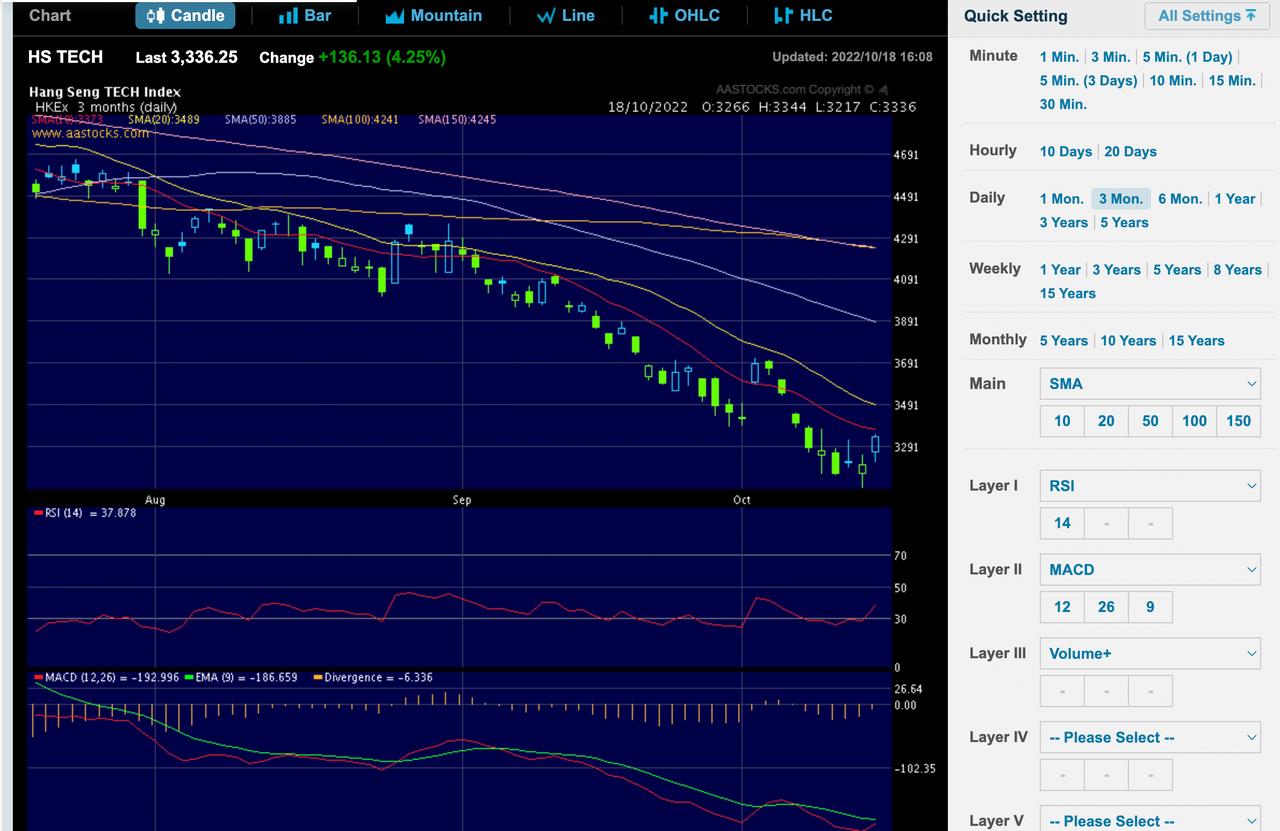Select the daily 1 Mon. range
The width and height of the screenshot is (1280, 831).
click(x=1062, y=198)
